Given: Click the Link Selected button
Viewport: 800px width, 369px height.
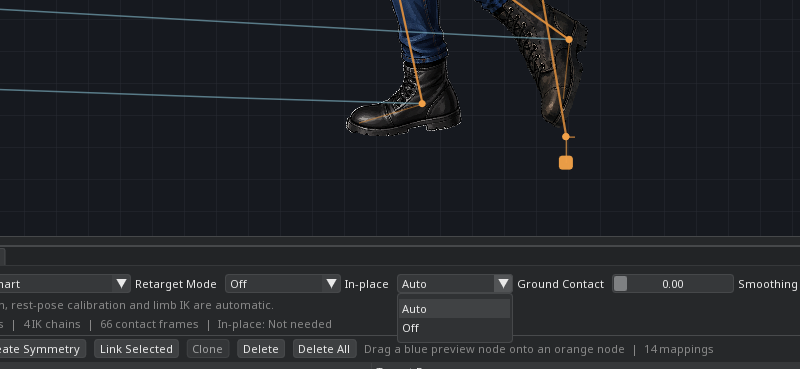Looking at the screenshot, I should (136, 349).
